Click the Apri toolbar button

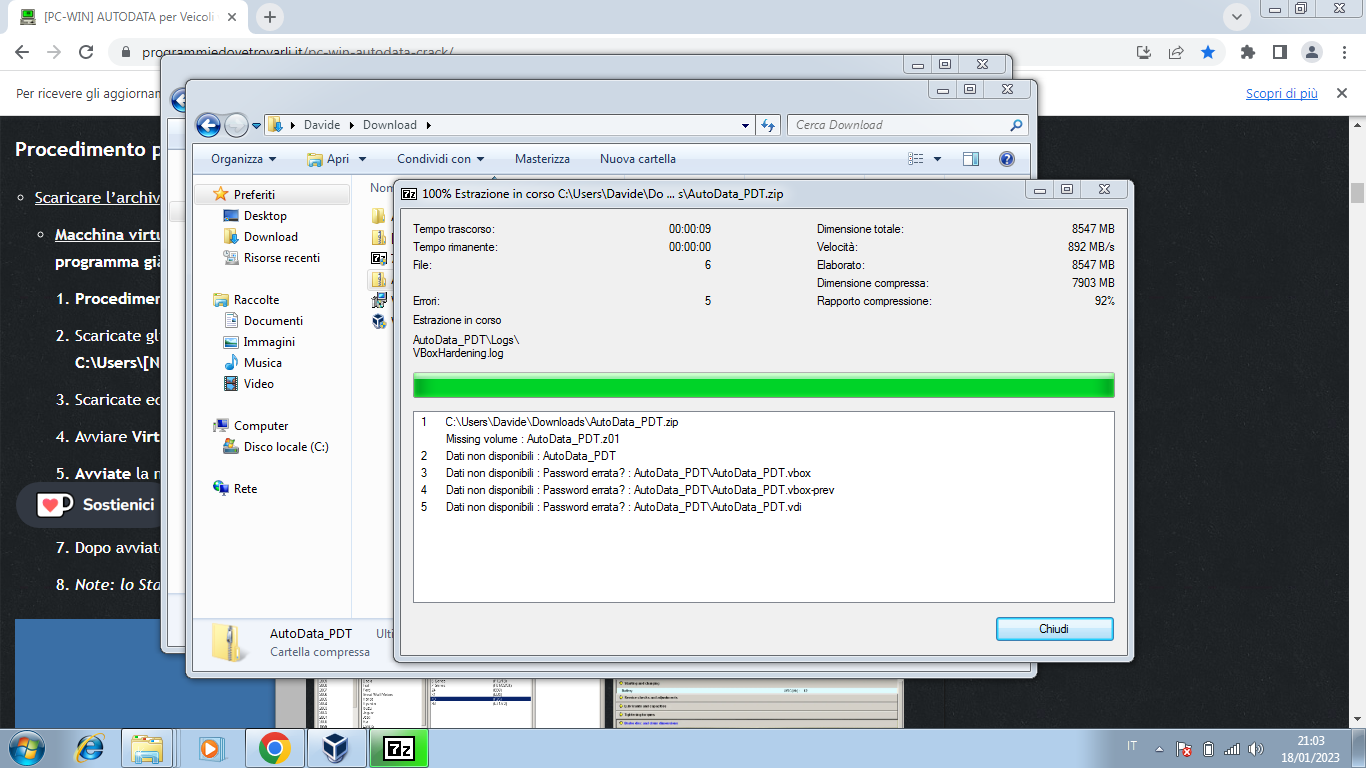(329, 159)
